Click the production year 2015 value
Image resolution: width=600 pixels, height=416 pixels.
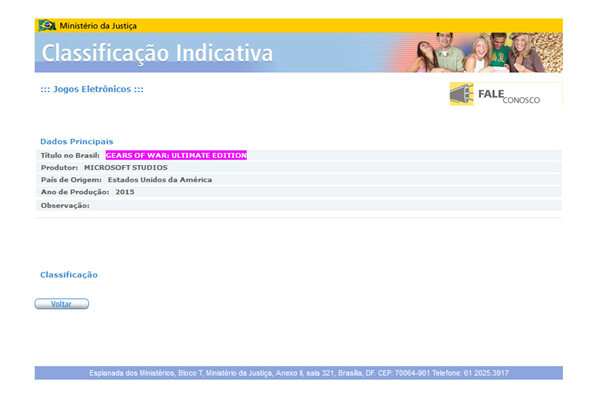coord(124,191)
